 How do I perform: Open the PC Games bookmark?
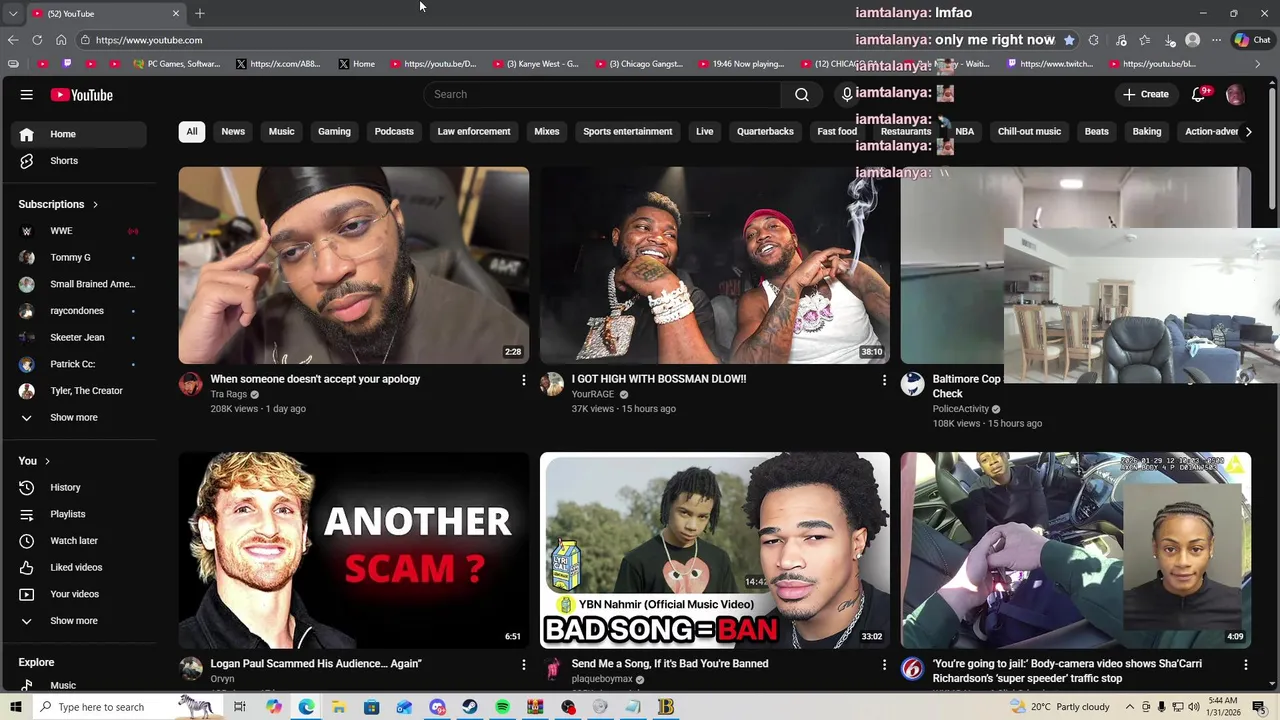click(x=176, y=64)
